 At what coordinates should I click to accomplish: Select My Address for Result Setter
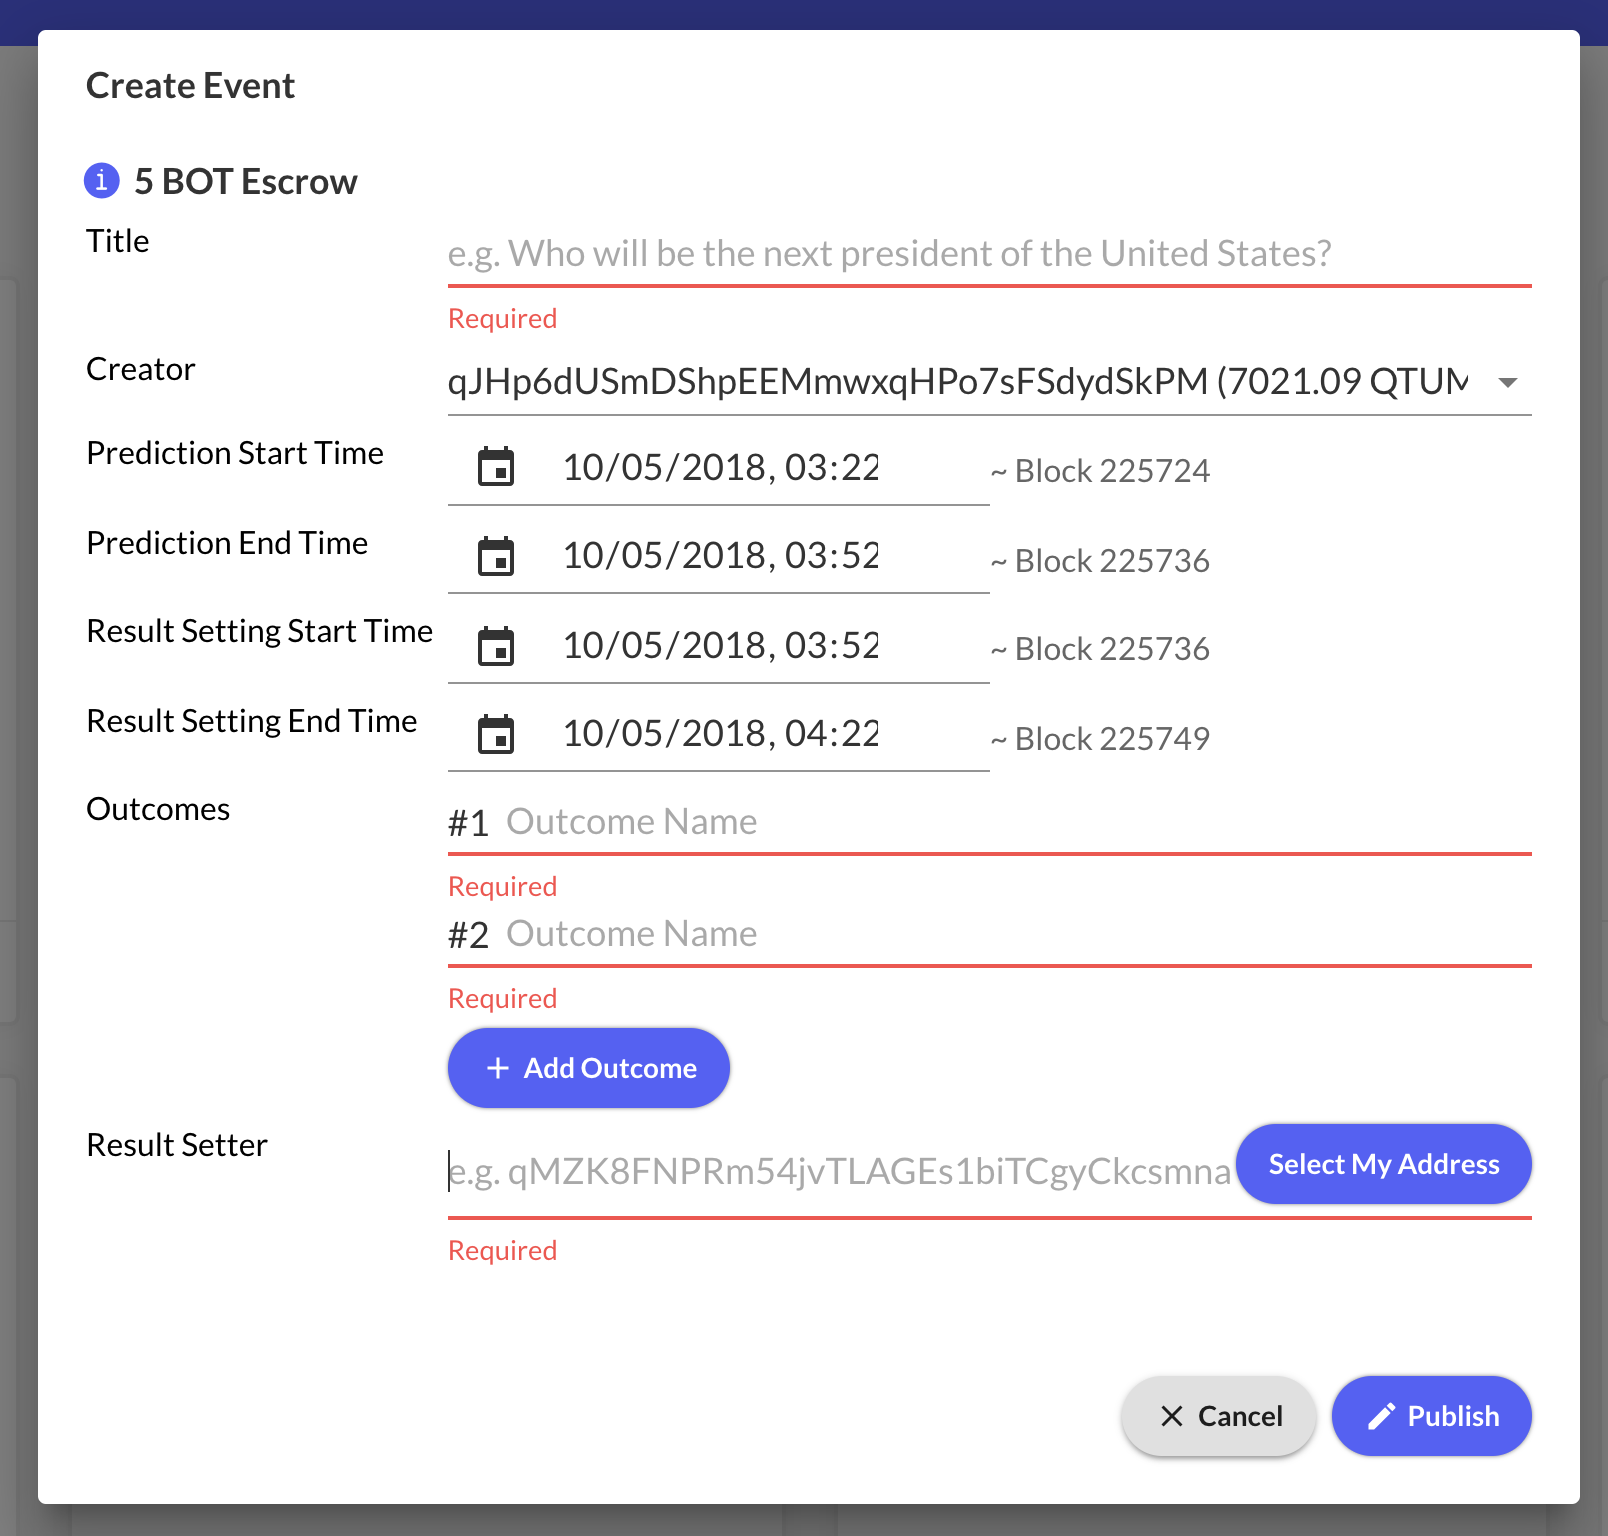tap(1384, 1164)
